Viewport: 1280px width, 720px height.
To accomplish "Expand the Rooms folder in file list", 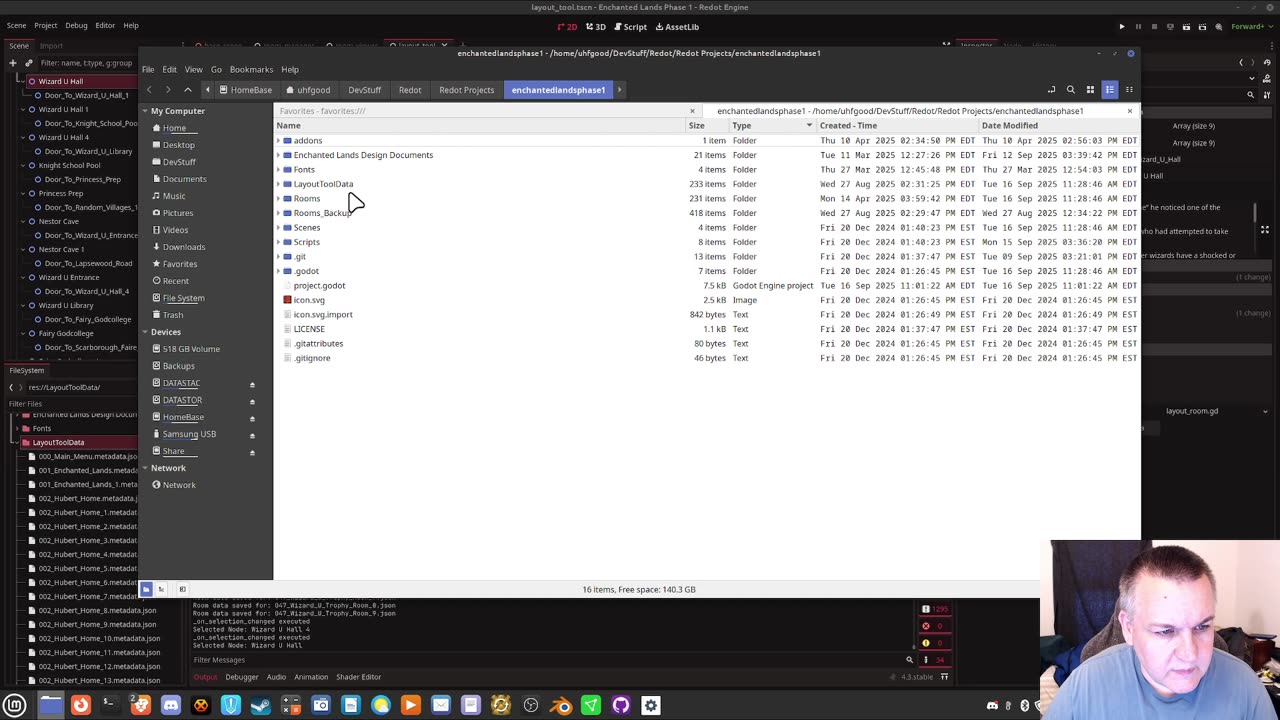I will click(278, 198).
